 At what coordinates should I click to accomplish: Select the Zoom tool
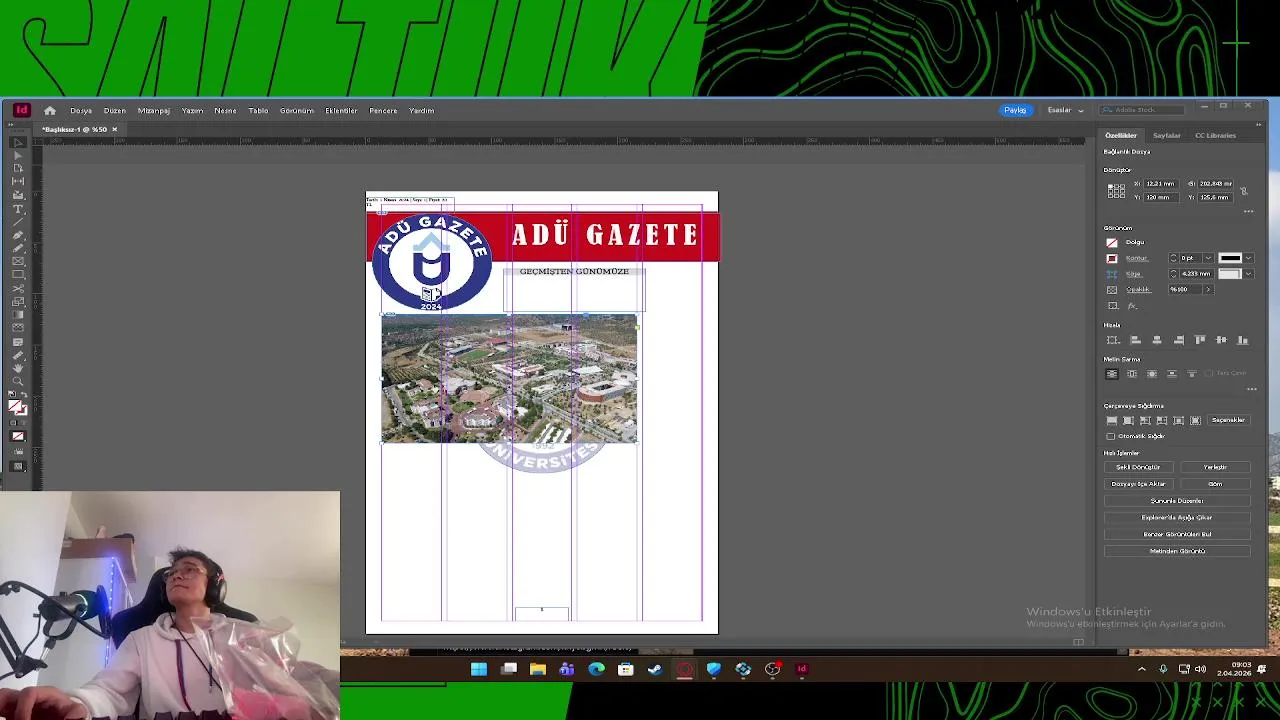(18, 380)
